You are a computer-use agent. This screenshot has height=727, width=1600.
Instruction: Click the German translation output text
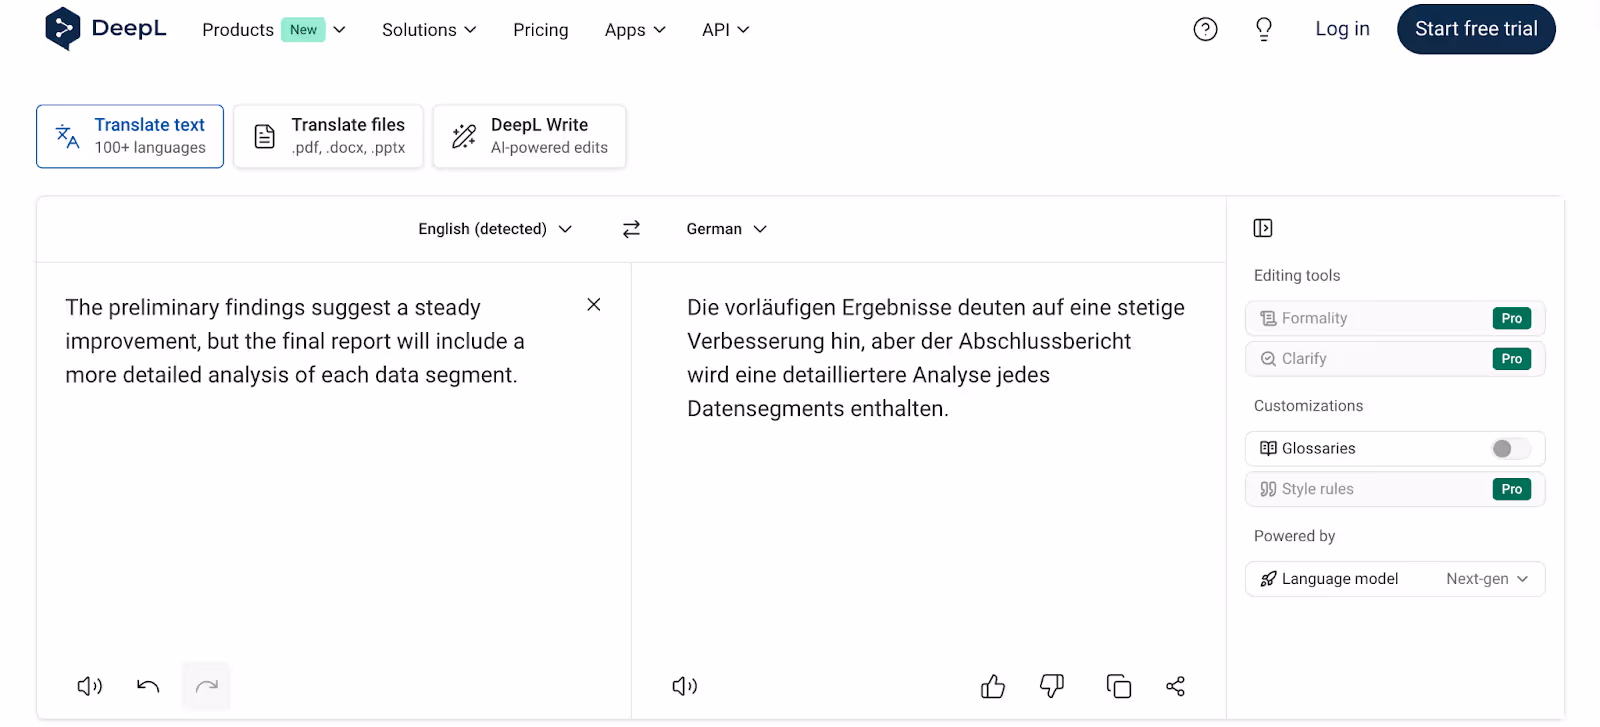click(936, 358)
